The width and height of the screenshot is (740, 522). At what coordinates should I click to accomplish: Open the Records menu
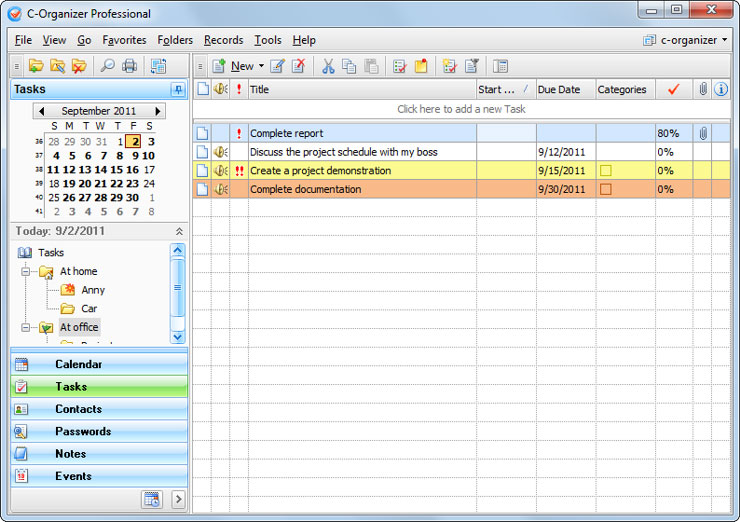(223, 40)
